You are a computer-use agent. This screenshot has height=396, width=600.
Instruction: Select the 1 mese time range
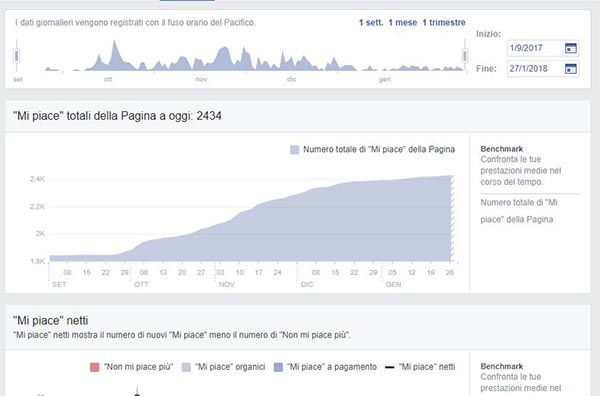403,23
